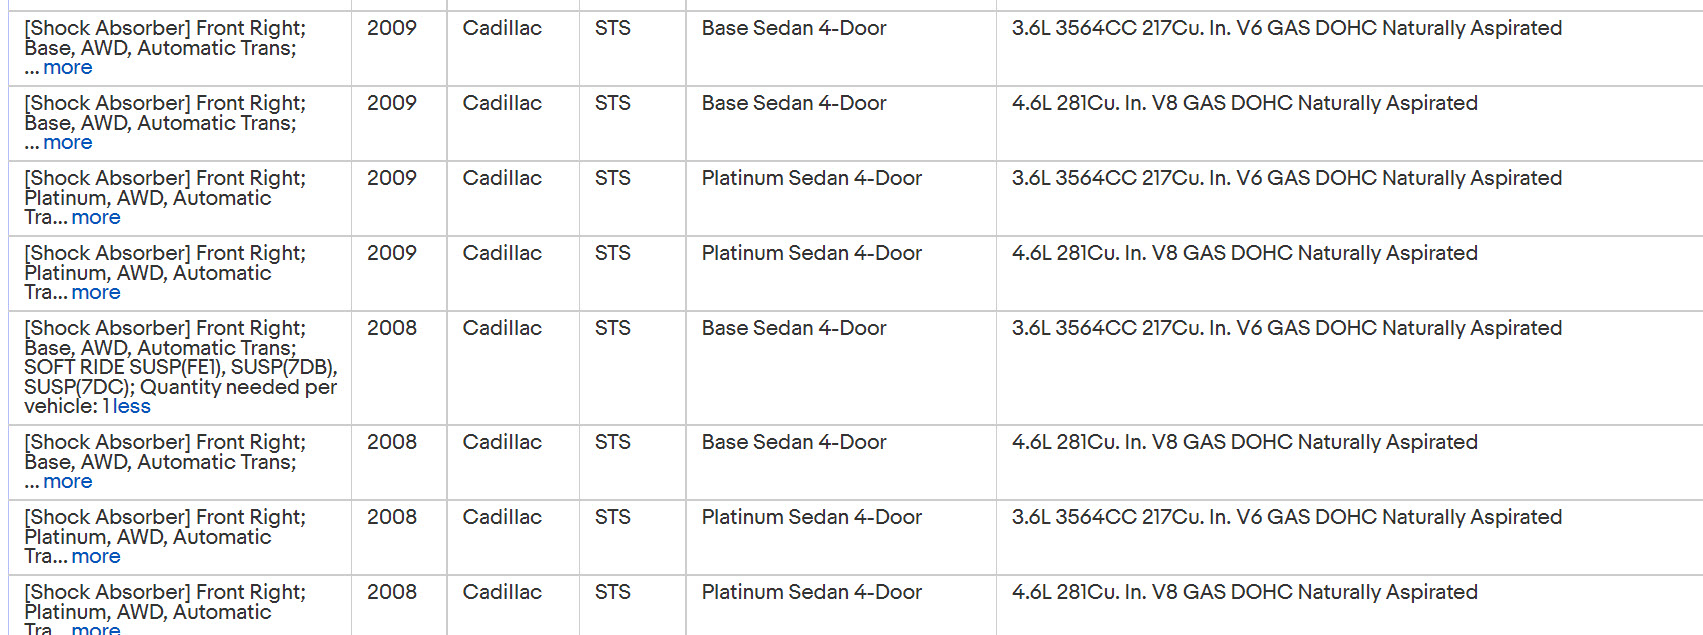Click Cadillac in the 2008 Platinum 4.6L V8 row
Image resolution: width=1703 pixels, height=635 pixels.
502,592
